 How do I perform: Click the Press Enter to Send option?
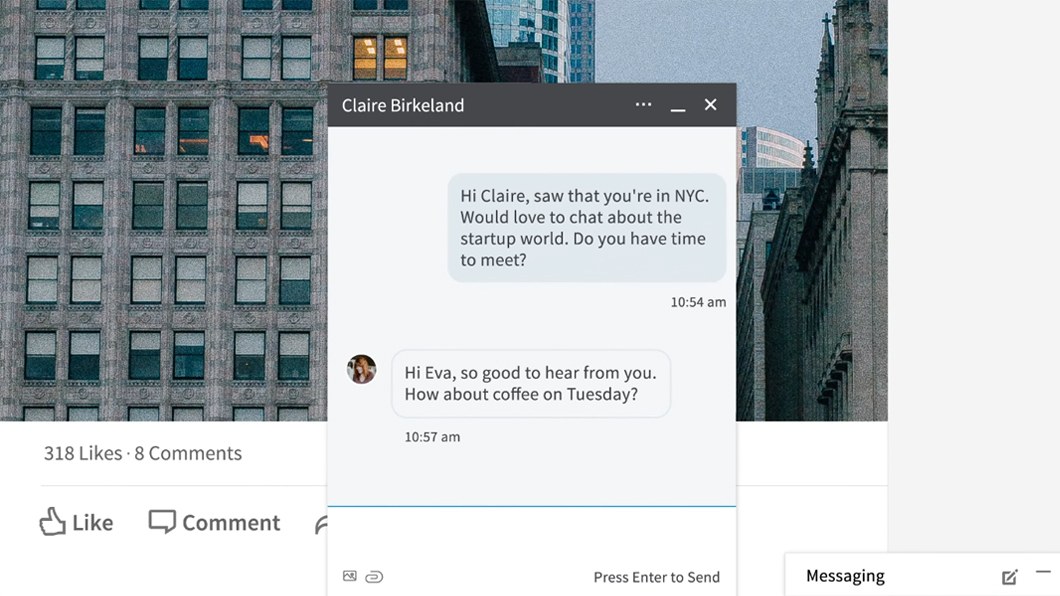pyautogui.click(x=656, y=577)
